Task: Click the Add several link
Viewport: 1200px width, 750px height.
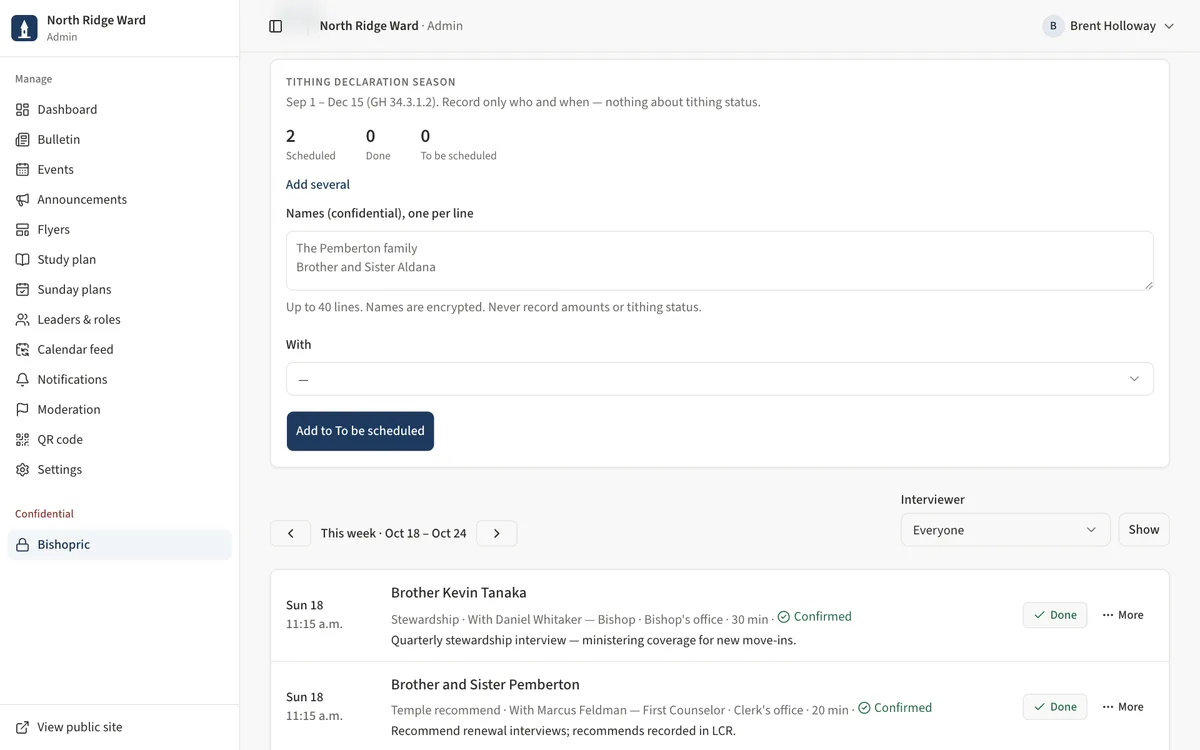Action: click(x=318, y=184)
